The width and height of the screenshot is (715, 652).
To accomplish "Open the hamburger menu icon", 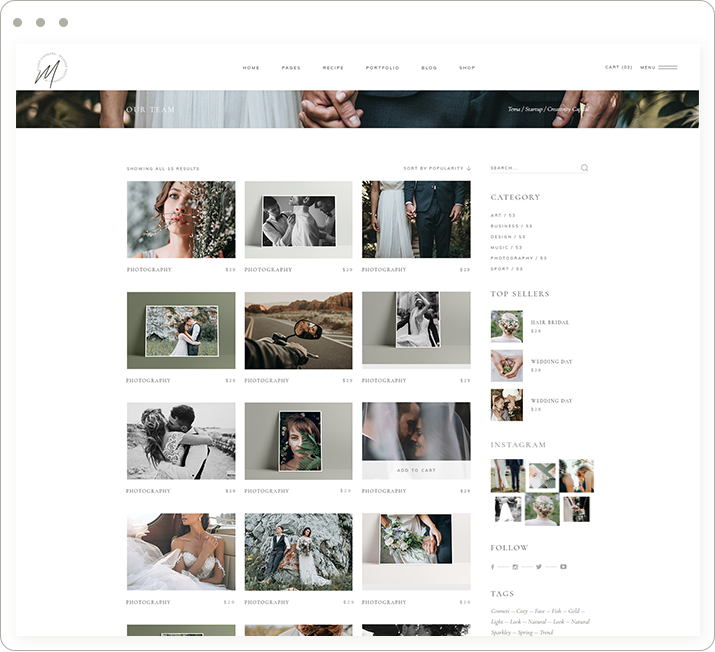I will [x=667, y=68].
